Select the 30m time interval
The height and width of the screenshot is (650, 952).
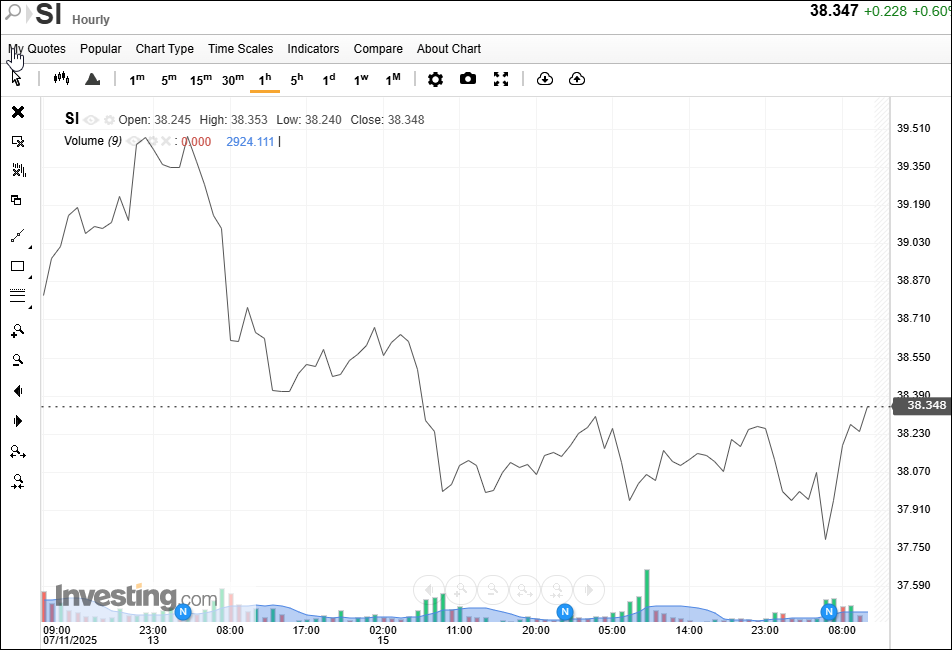[233, 79]
